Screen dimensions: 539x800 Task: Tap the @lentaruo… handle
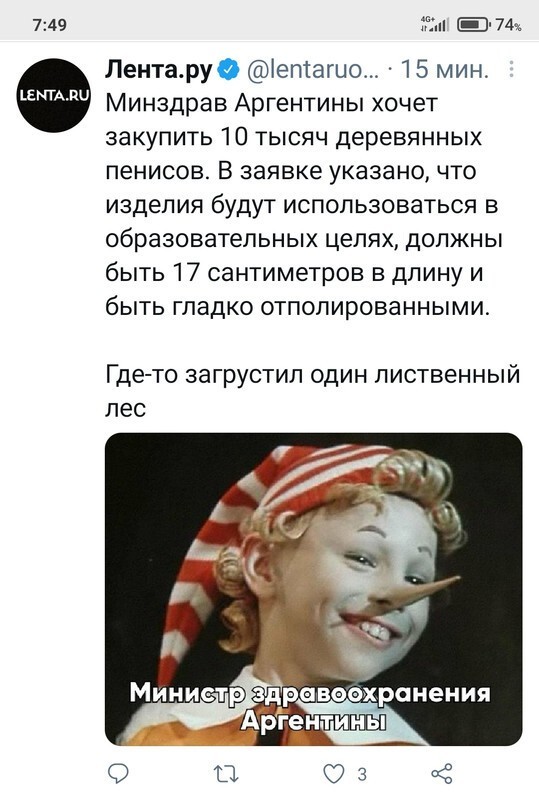313,70
